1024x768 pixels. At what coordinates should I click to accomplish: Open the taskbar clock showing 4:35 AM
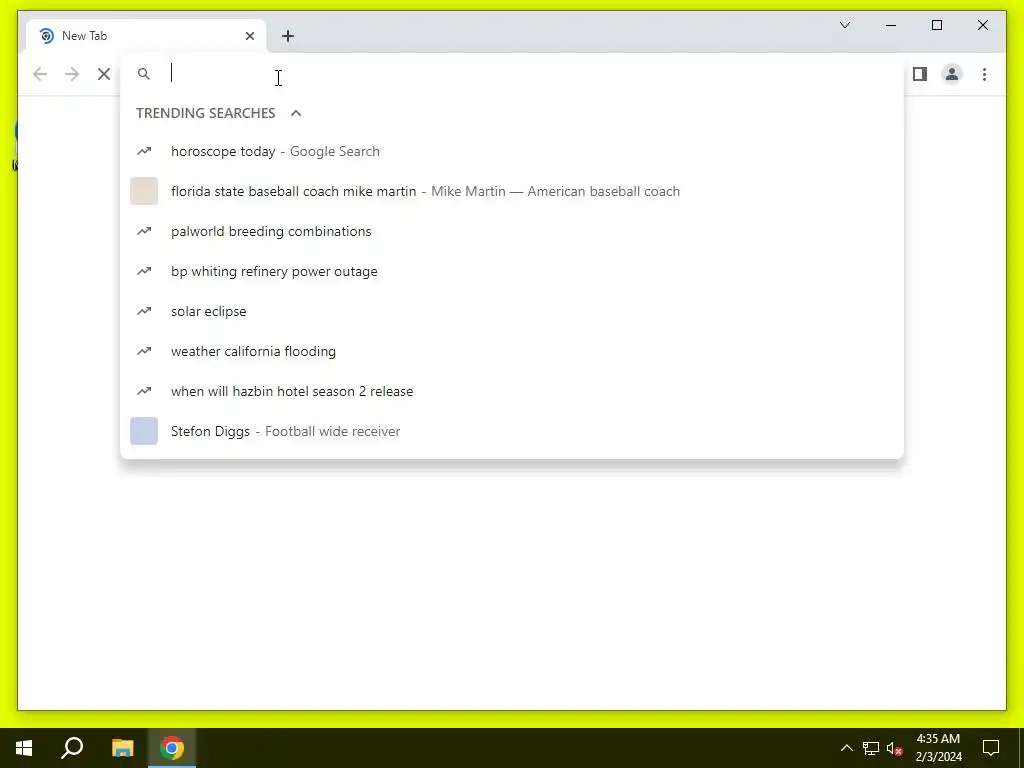pyautogui.click(x=938, y=748)
